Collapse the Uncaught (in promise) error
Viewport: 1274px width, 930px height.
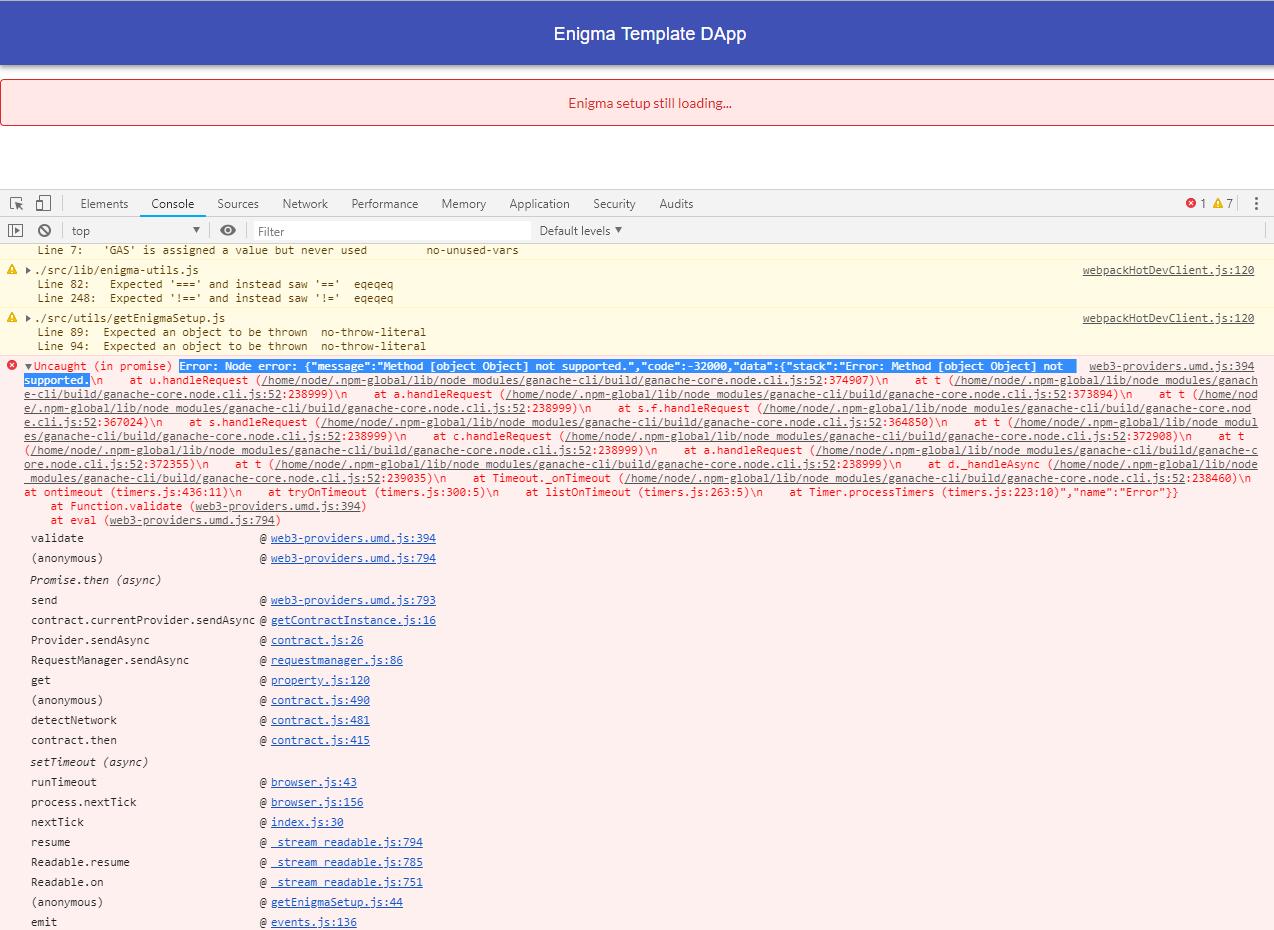(28, 367)
